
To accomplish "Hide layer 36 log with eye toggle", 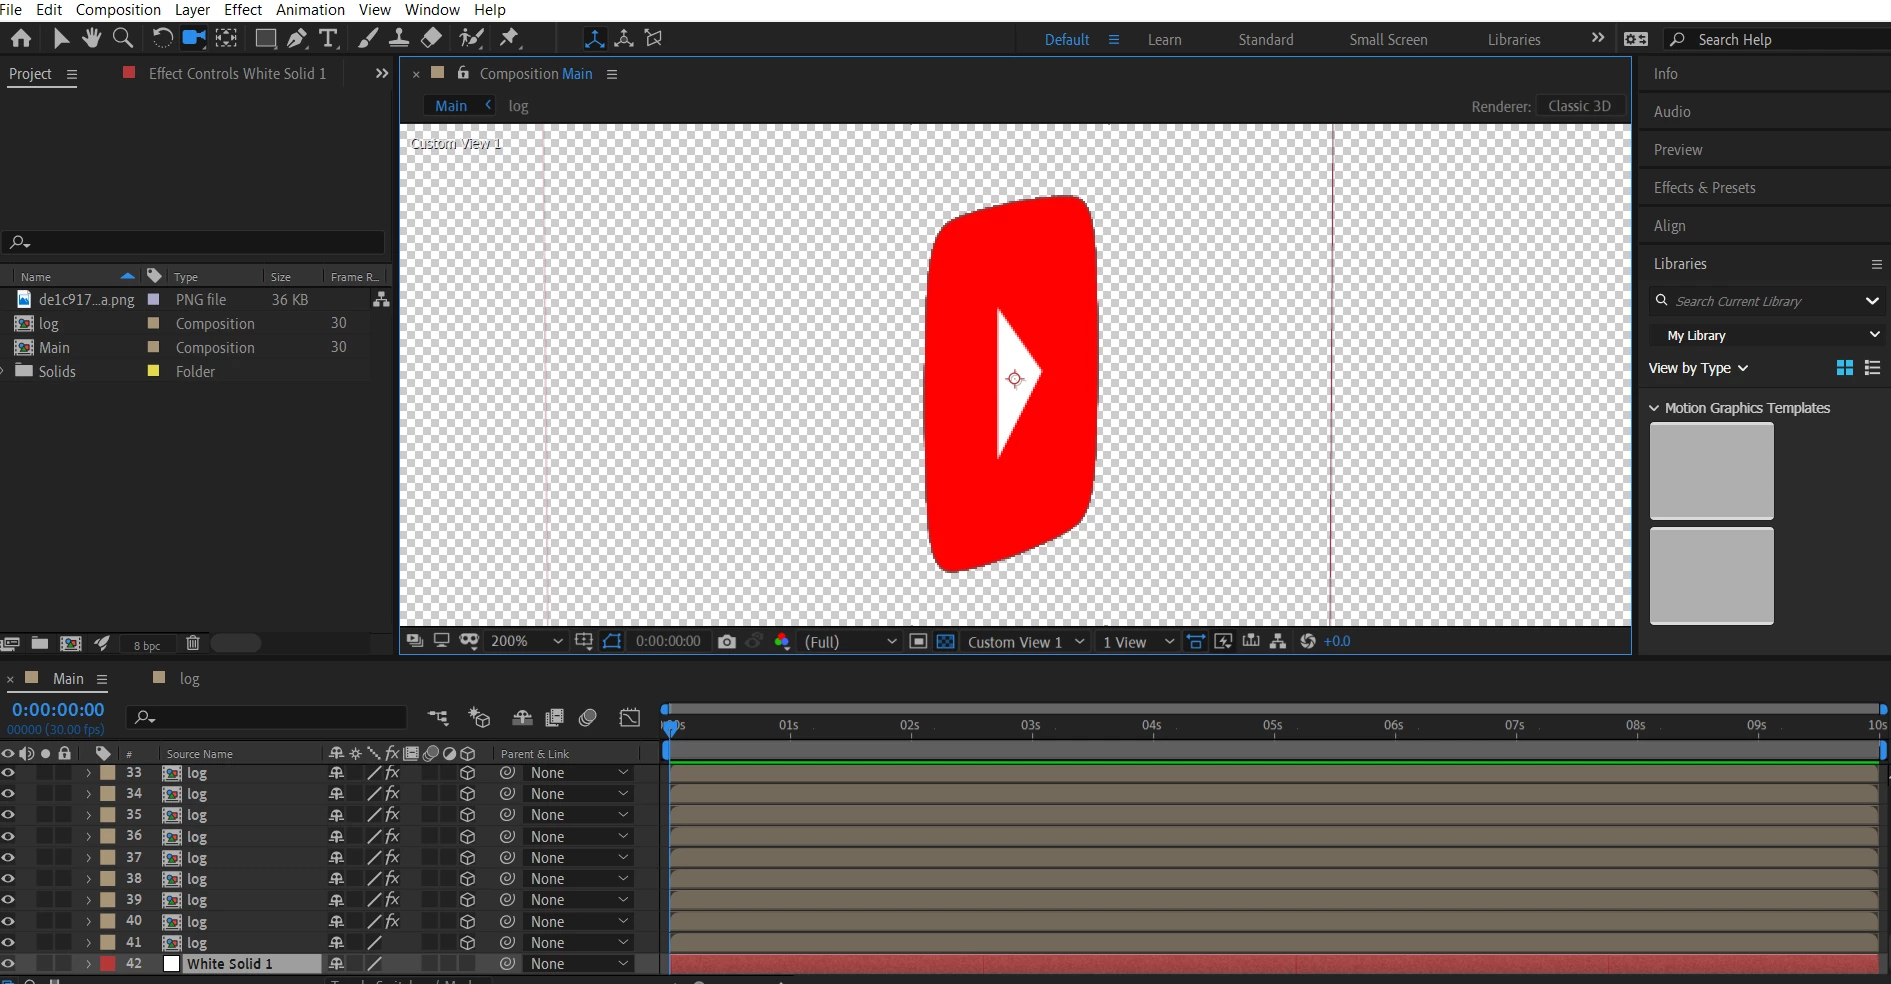I will (x=8, y=836).
